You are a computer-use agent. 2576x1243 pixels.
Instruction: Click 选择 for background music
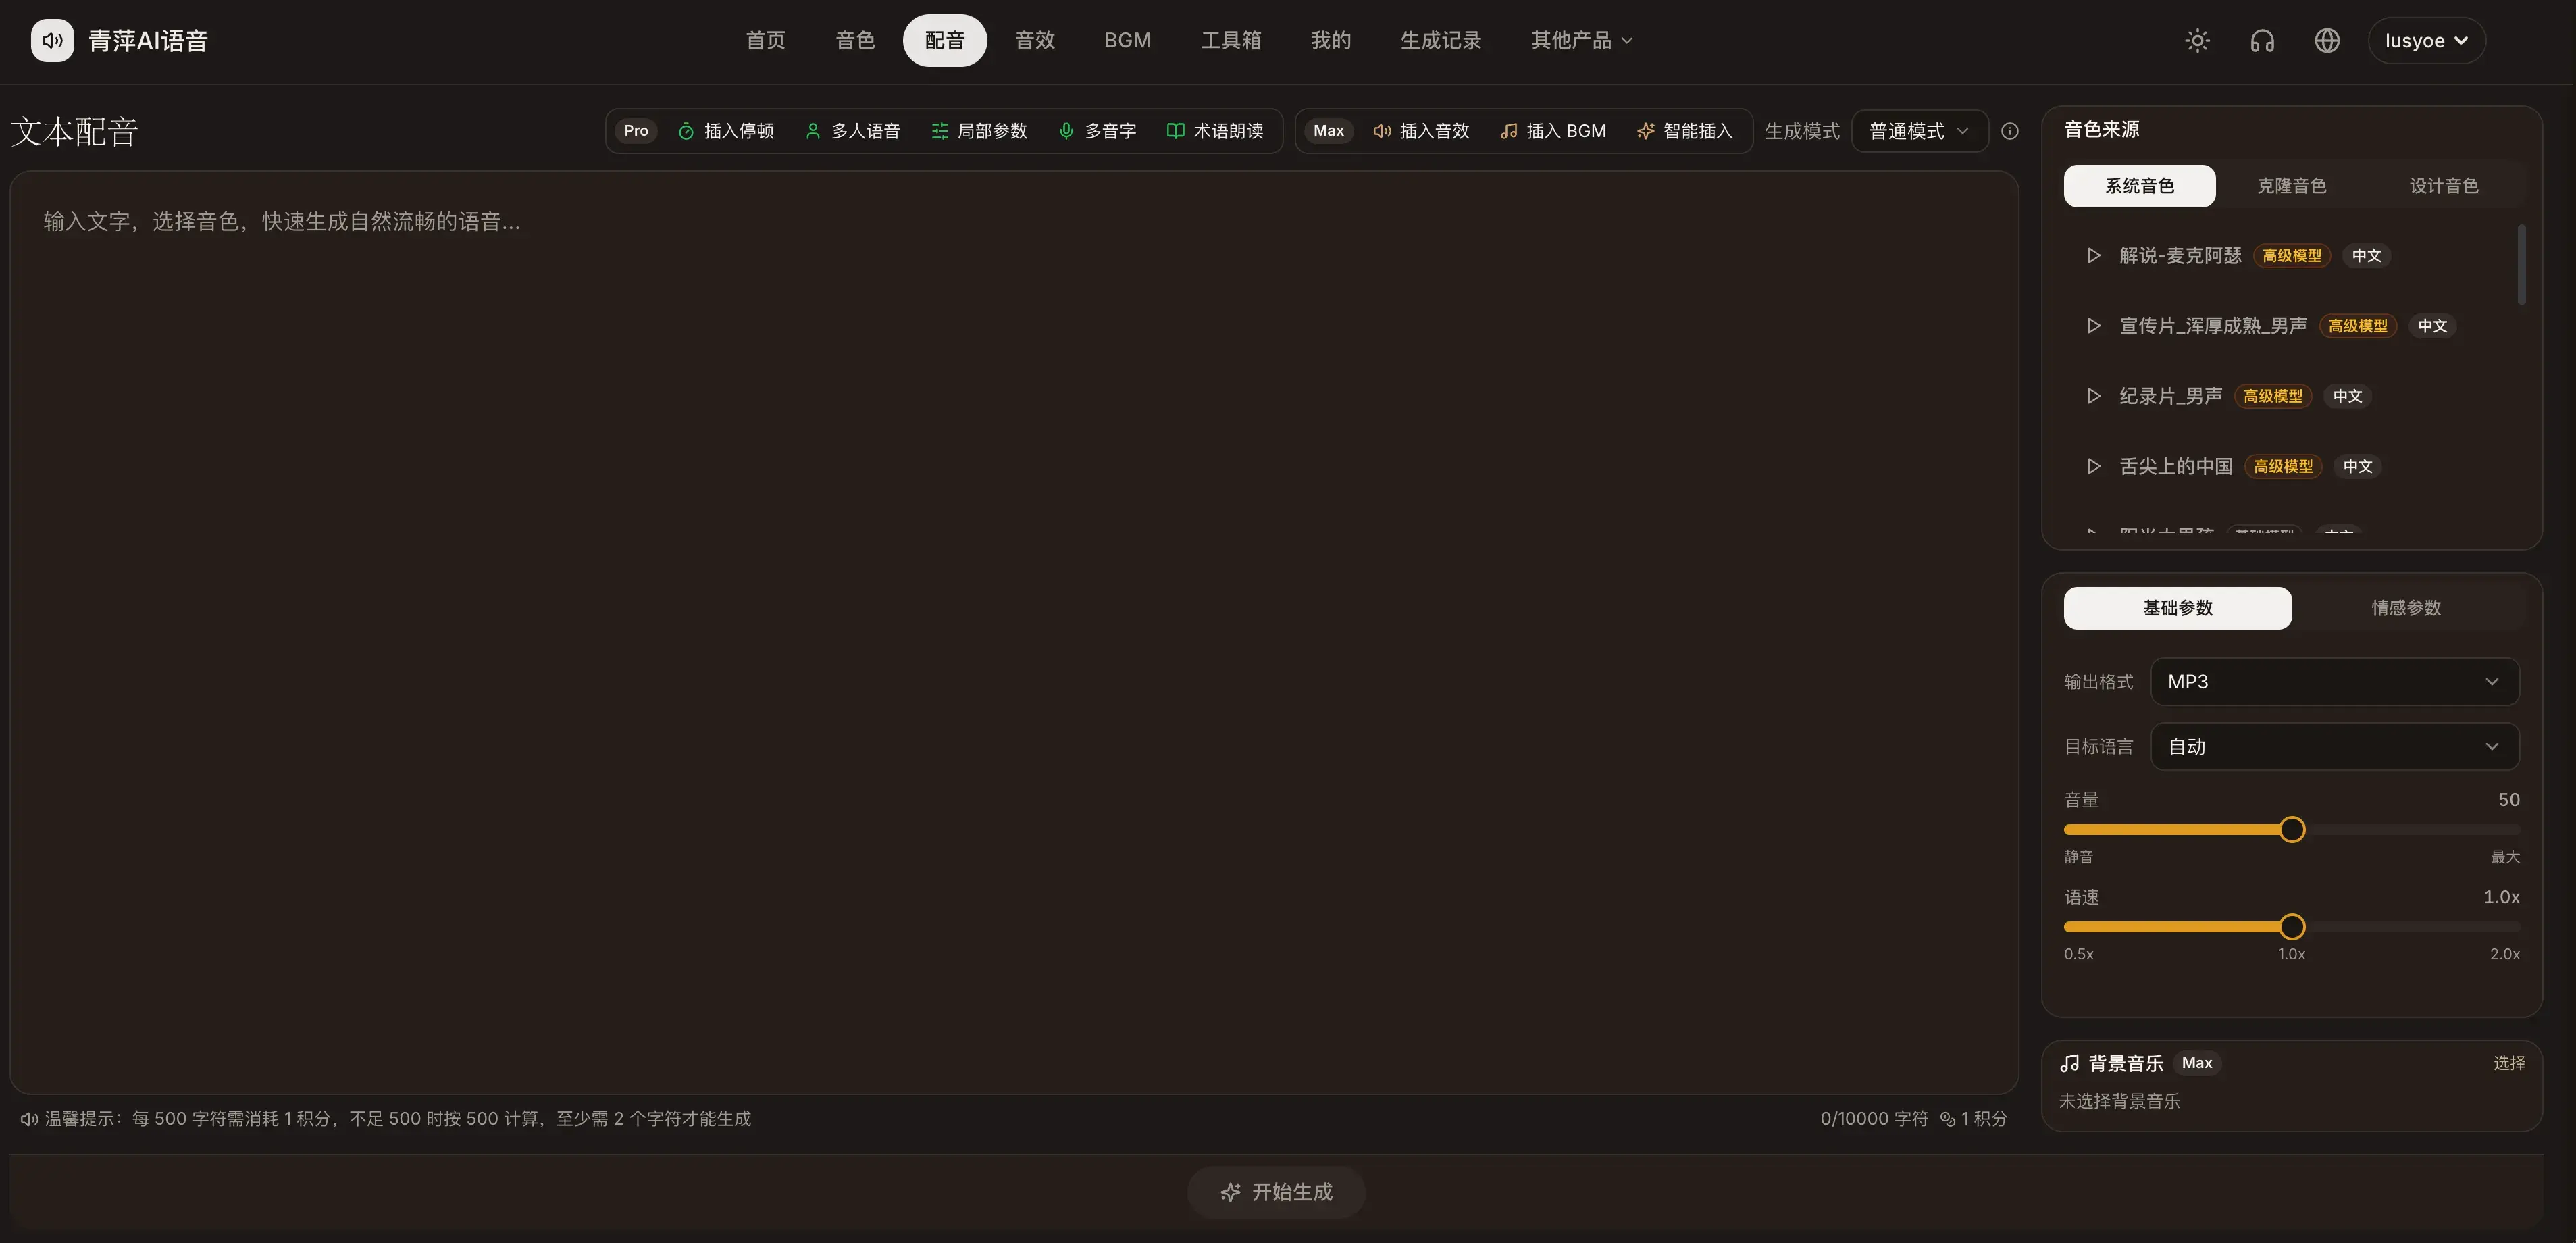pyautogui.click(x=2508, y=1063)
